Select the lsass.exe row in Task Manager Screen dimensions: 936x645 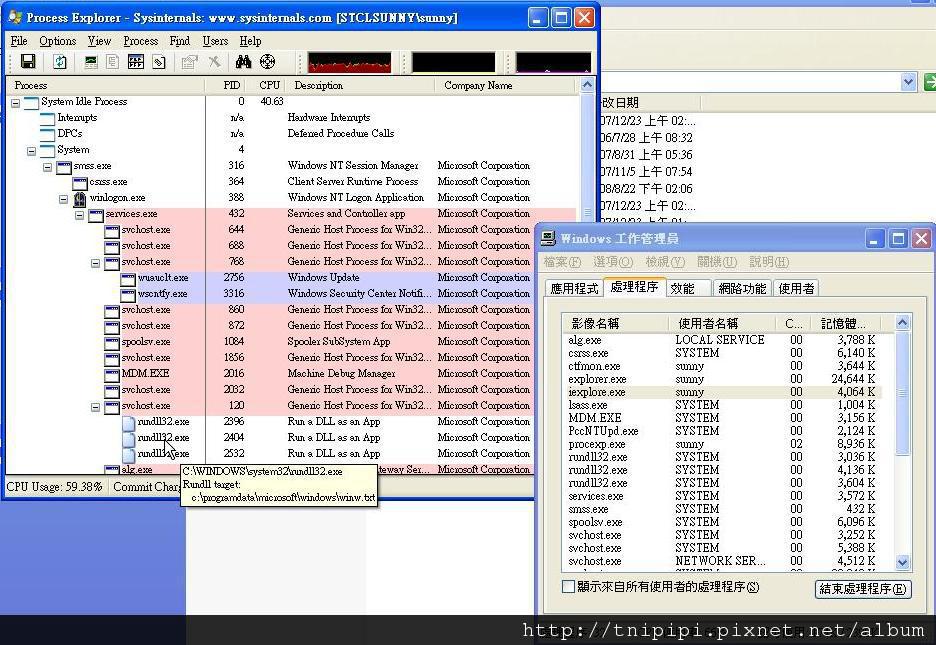[722, 405]
